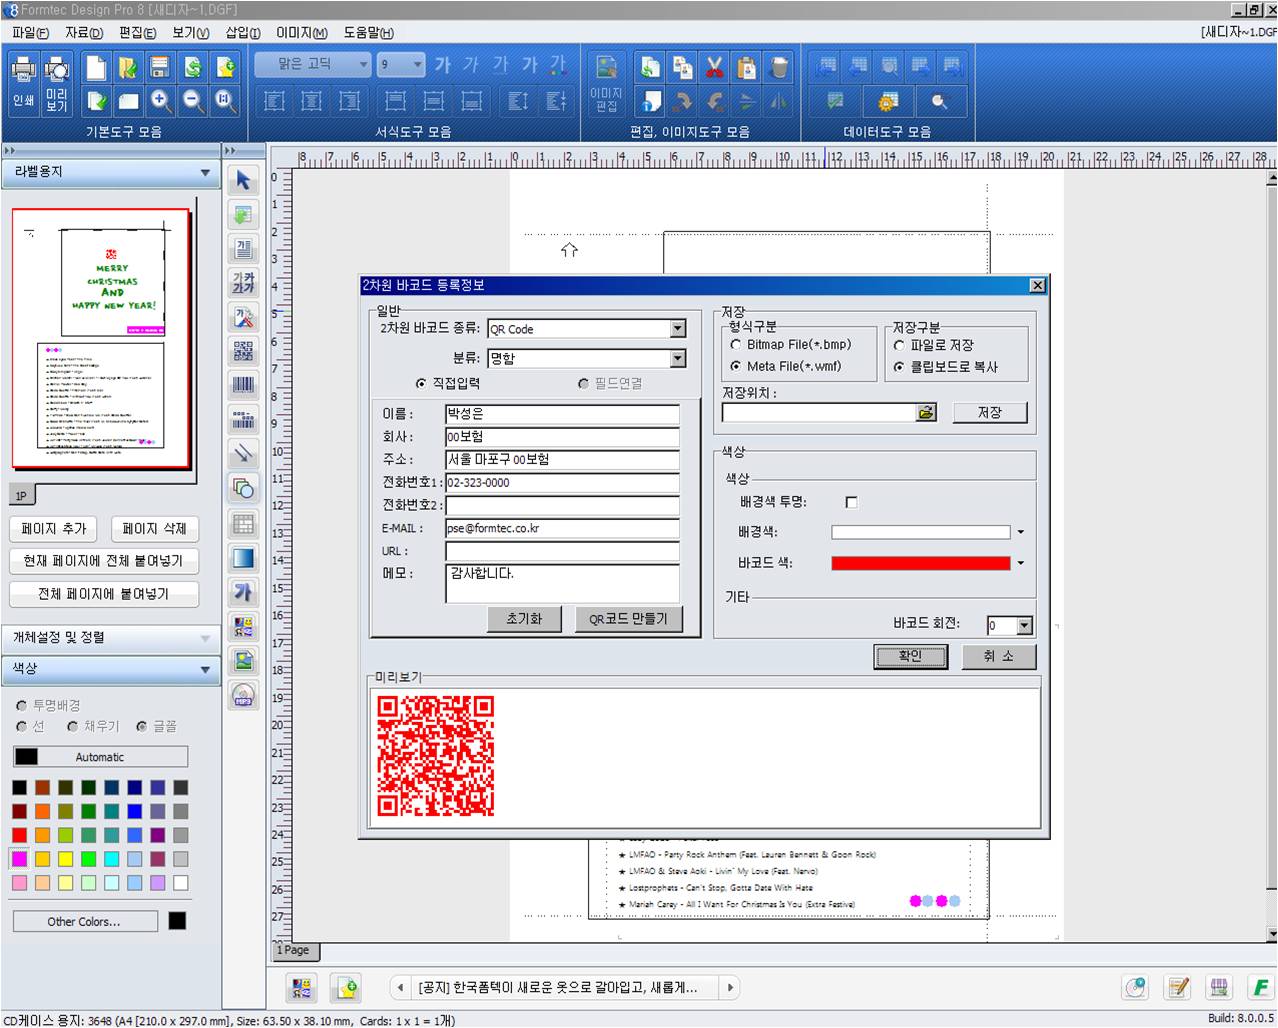Choose 클립보드로 복사 option
This screenshot has width=1278, height=1028.
[899, 367]
